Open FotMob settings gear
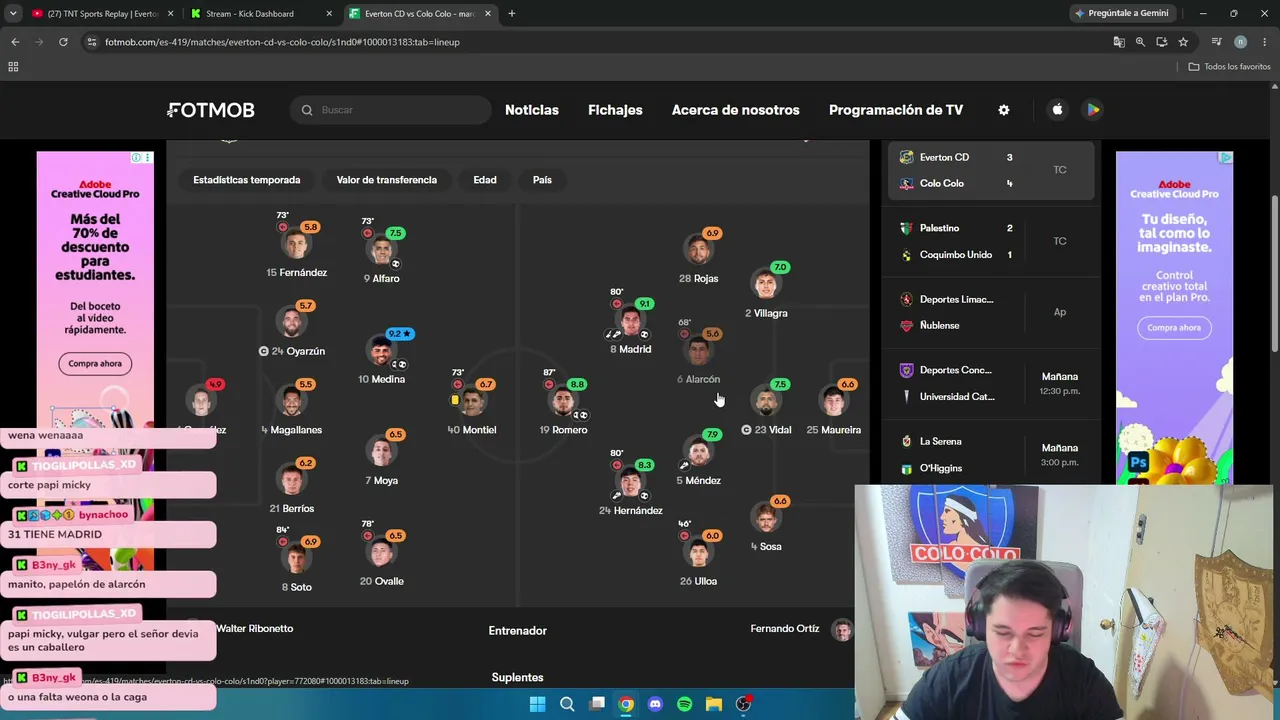The width and height of the screenshot is (1280, 720). (1004, 110)
